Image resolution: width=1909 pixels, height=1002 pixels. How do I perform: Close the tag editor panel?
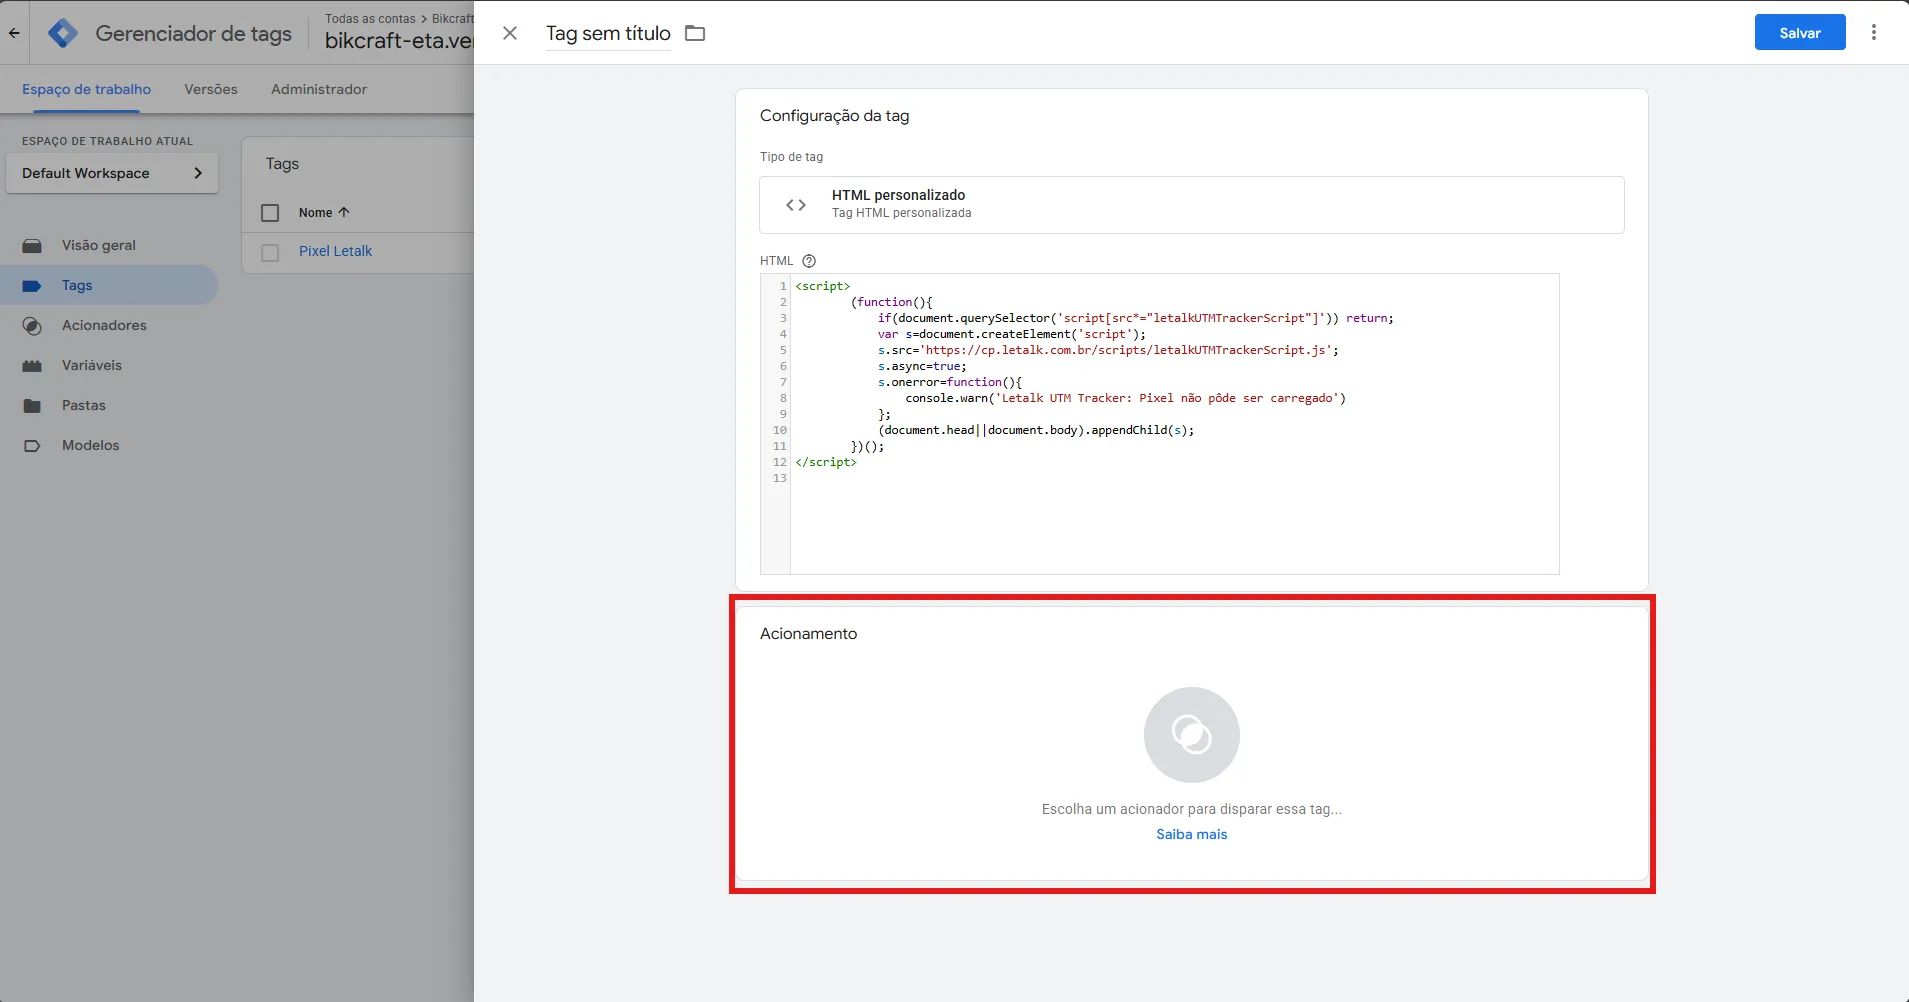[510, 33]
